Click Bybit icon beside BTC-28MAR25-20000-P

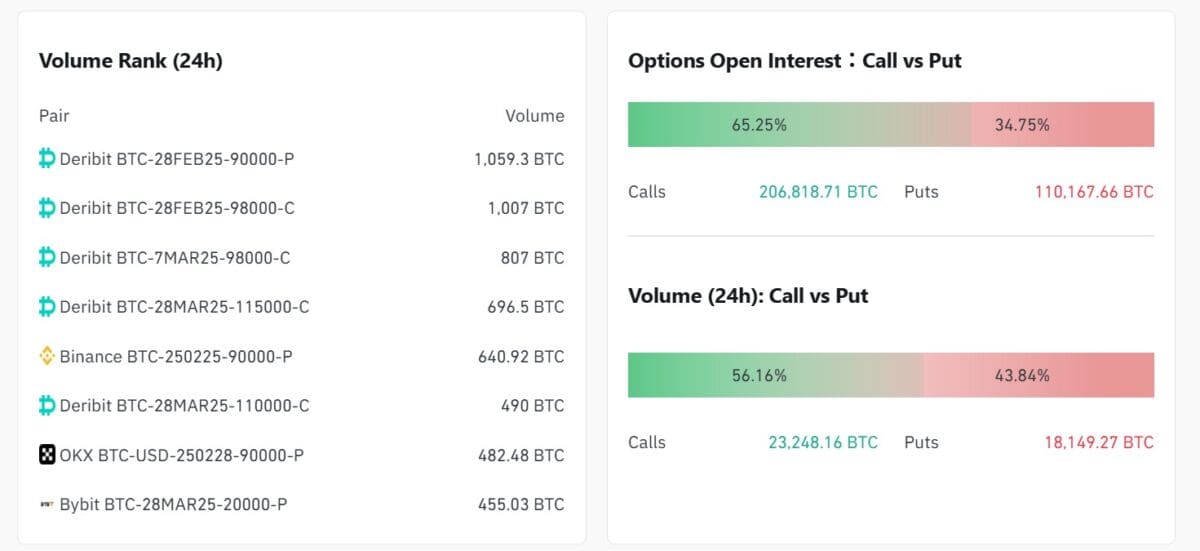coord(47,505)
